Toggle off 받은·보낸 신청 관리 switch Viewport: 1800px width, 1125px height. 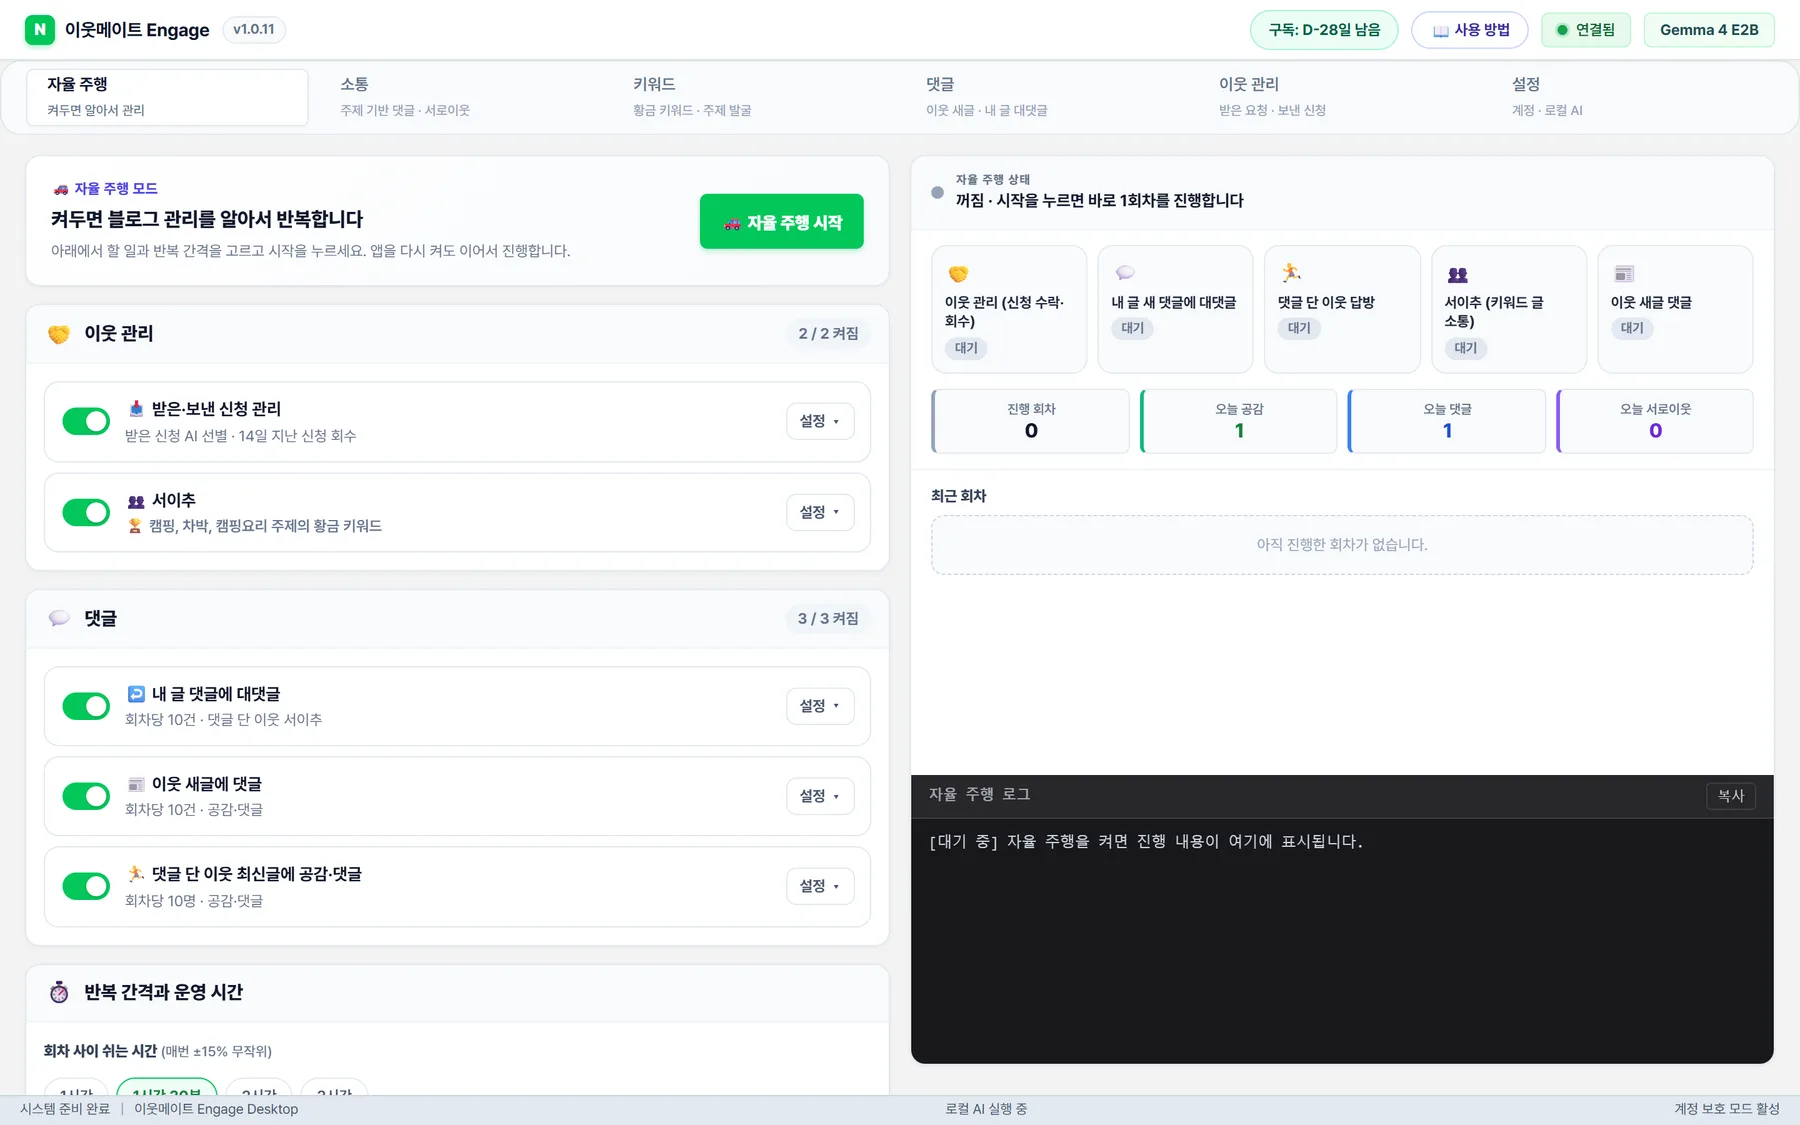click(86, 422)
